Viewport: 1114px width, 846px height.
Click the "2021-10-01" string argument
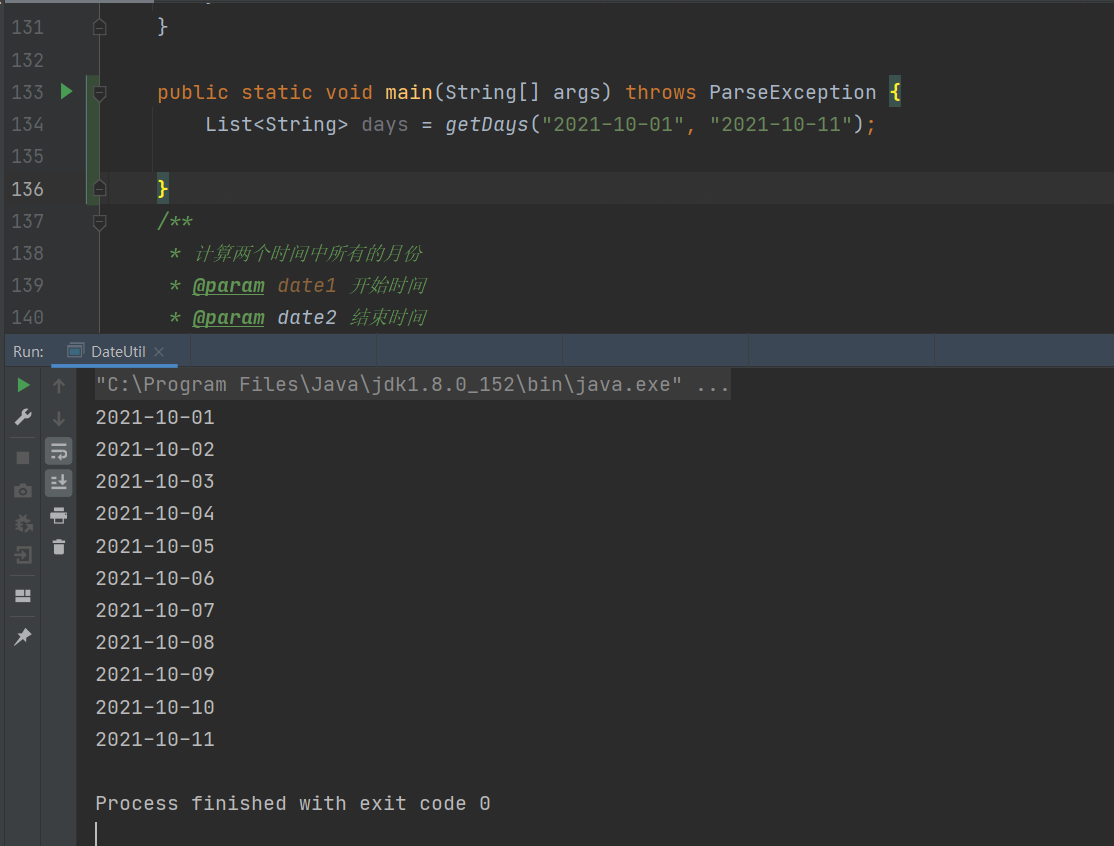tap(612, 124)
